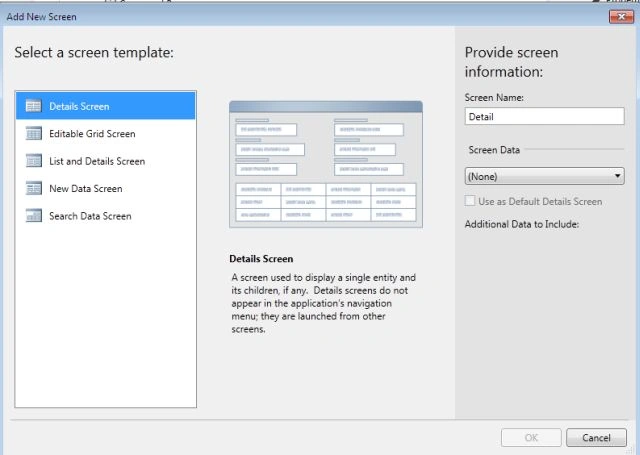Close the Add New Screen dialog
This screenshot has width=640, height=455.
[x=621, y=17]
